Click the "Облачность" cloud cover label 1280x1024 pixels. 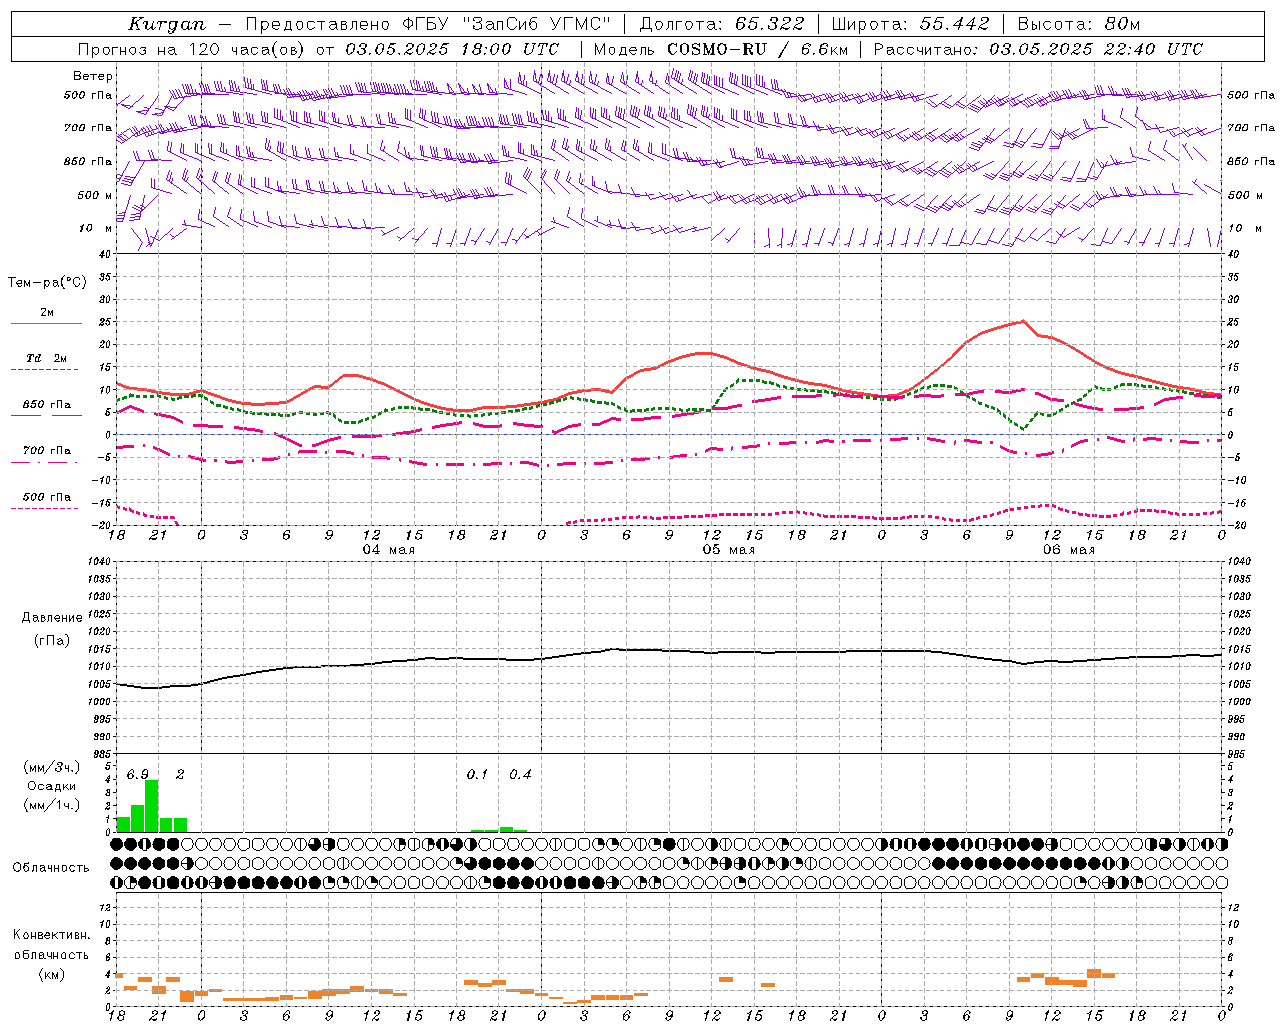(x=51, y=867)
